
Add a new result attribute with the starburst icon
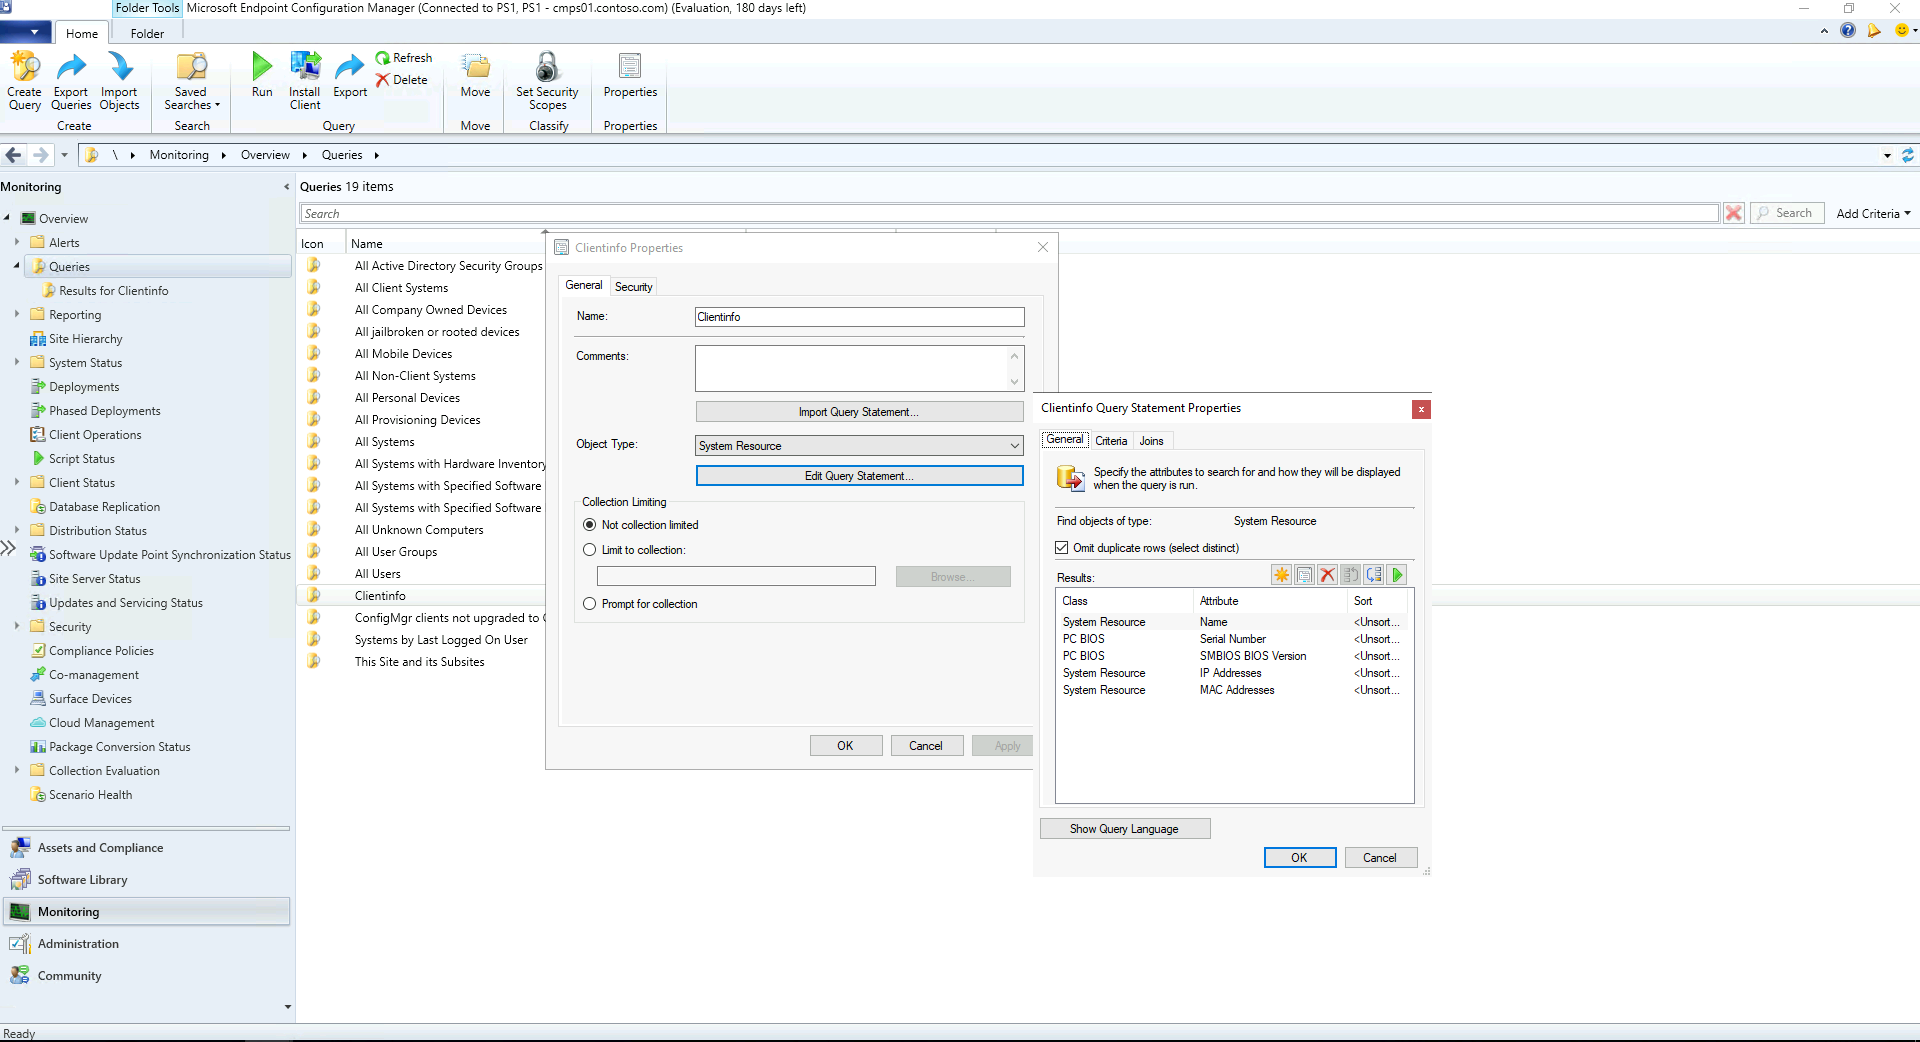[1281, 575]
